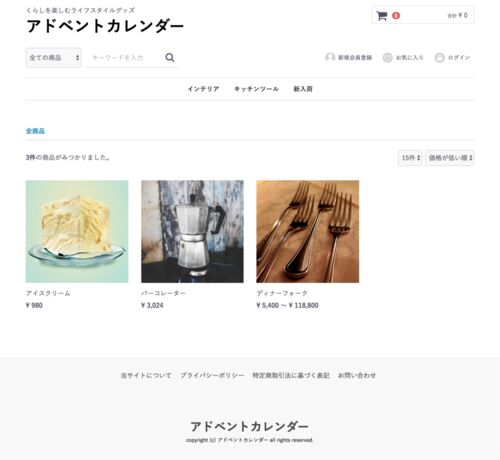
Task: Expand the 15件 items-per-page dropdown
Action: click(x=410, y=158)
